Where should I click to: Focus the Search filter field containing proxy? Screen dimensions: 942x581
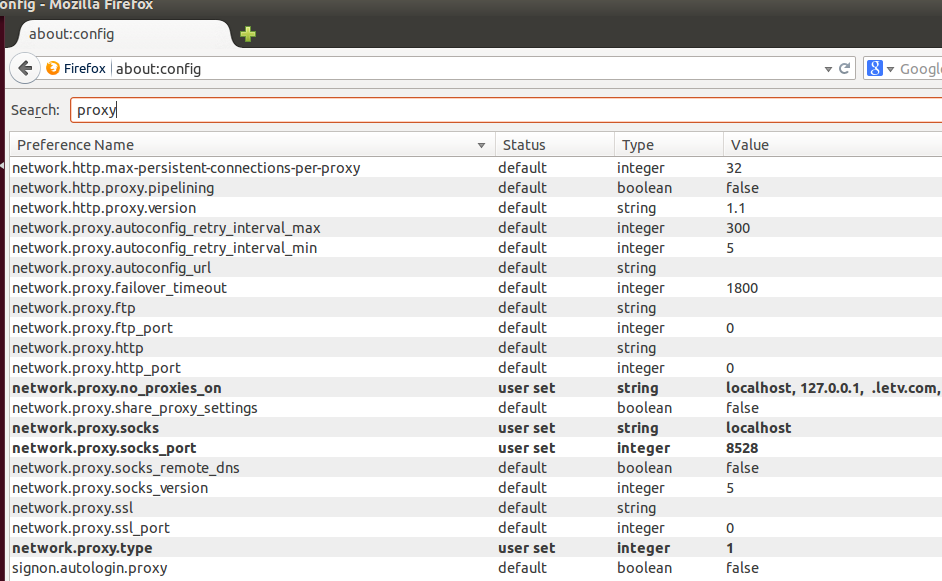pyautogui.click(x=506, y=110)
